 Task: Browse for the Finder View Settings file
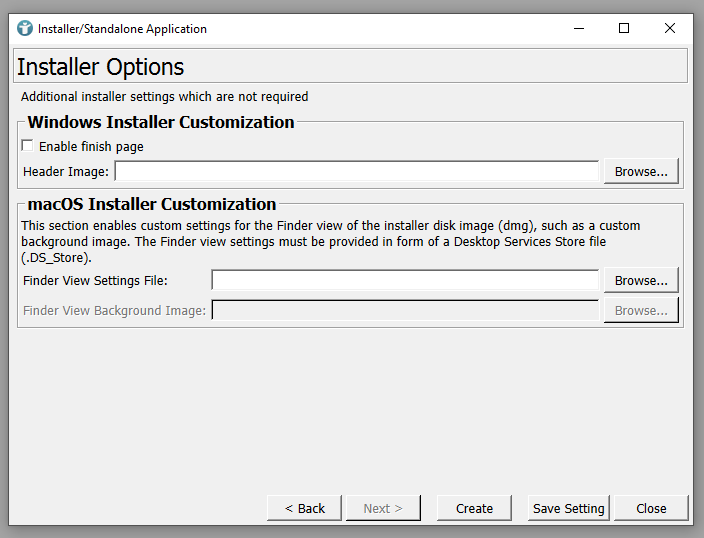(641, 280)
